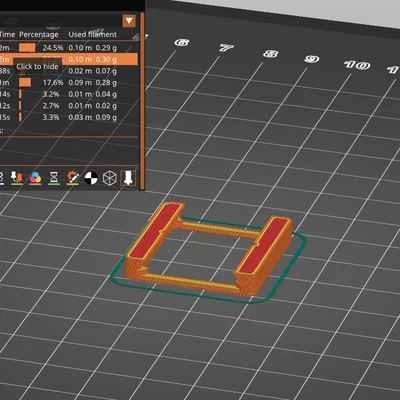Hide the feature row showing 17.6%

(69, 82)
